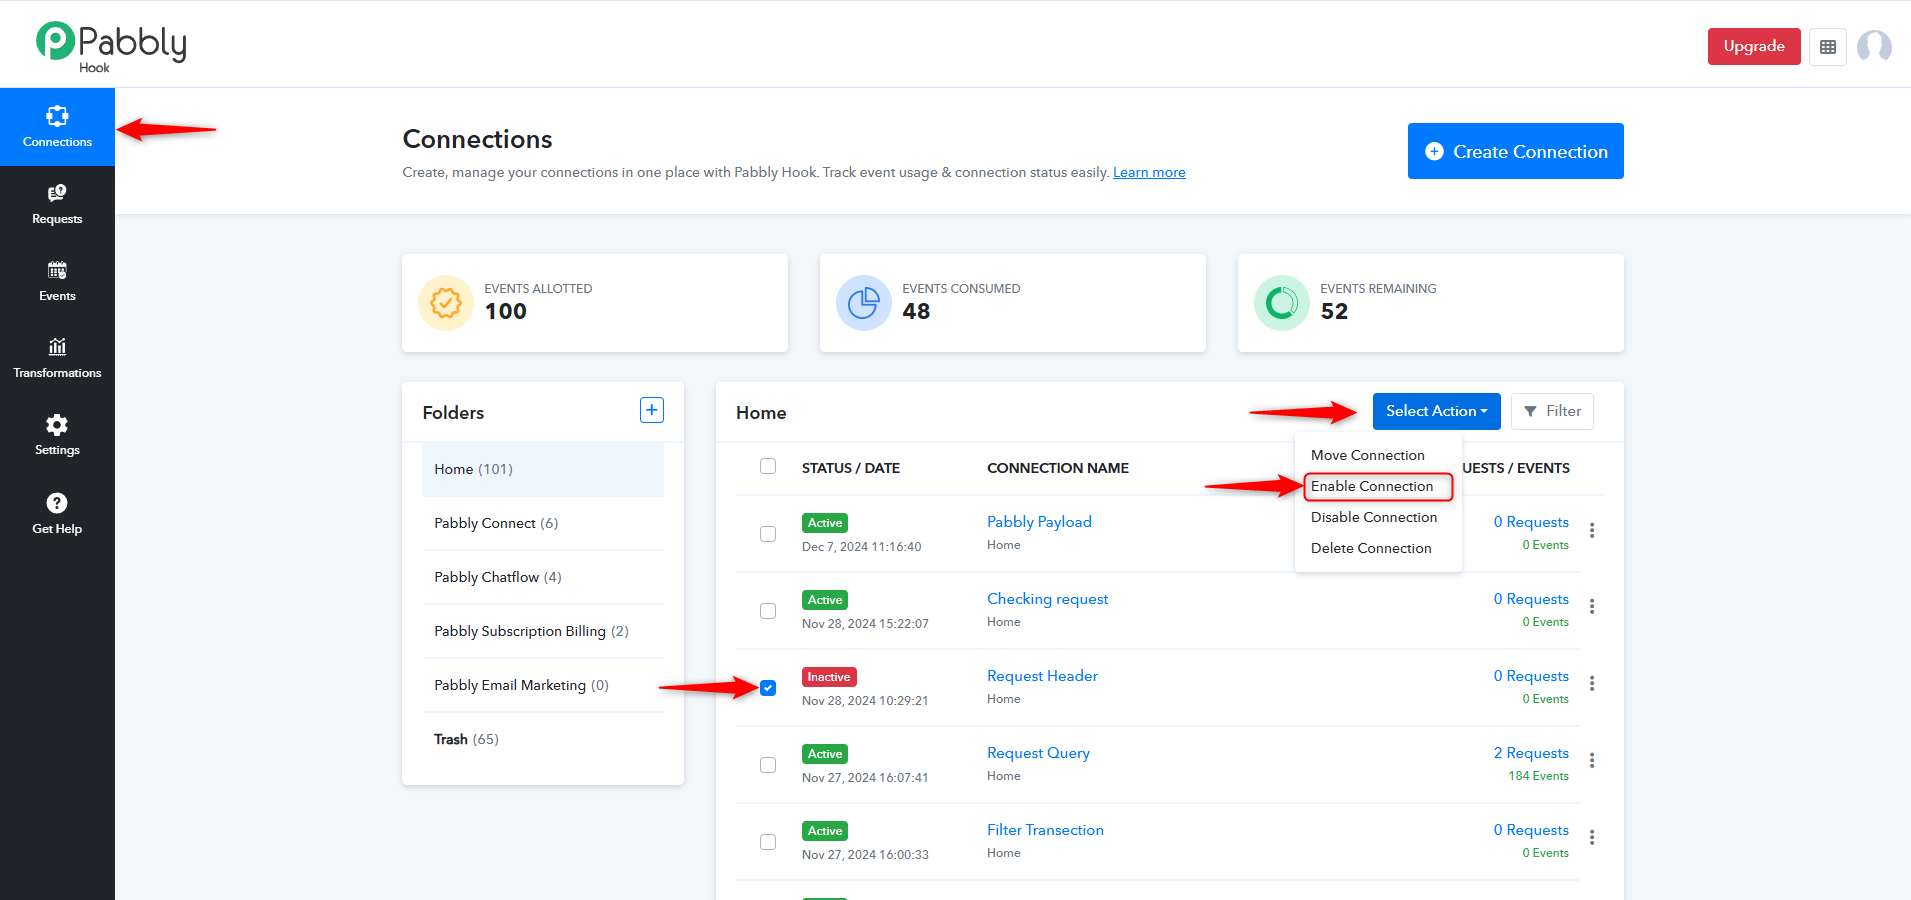Follow the Learn more link
1911x900 pixels.
[1149, 172]
